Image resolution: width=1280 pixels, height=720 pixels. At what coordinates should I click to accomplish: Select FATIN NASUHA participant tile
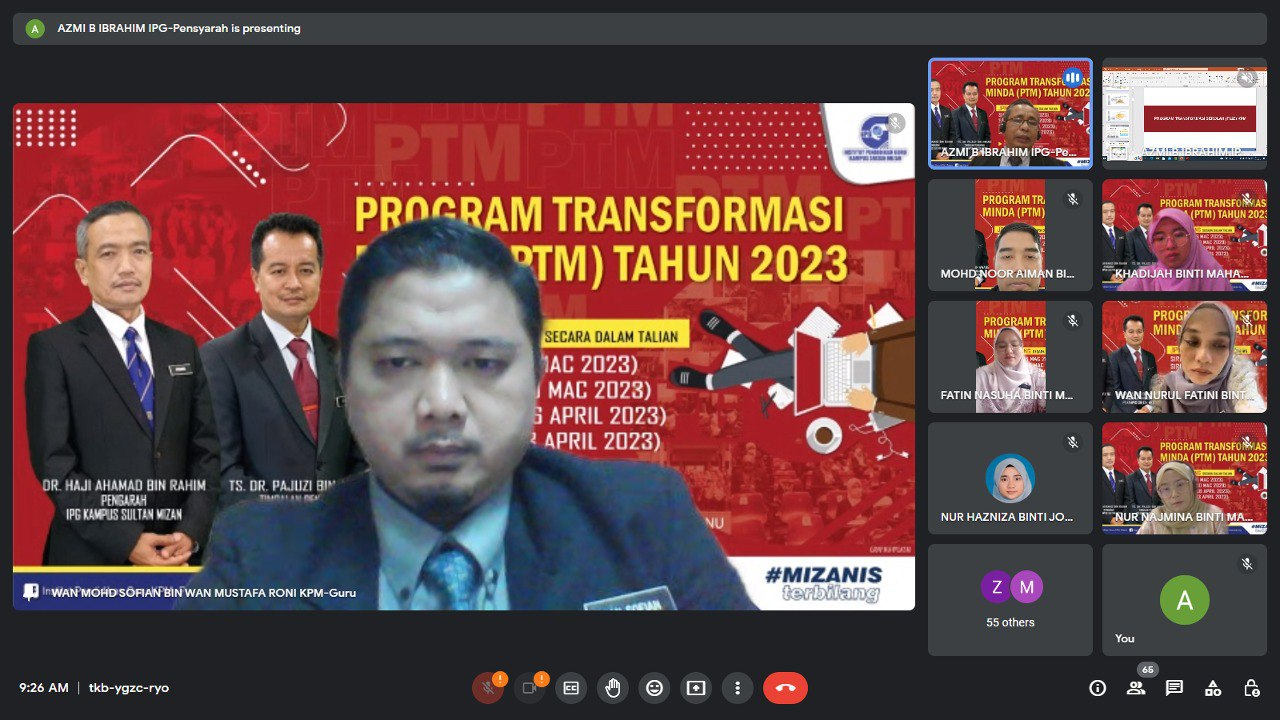click(x=1010, y=357)
